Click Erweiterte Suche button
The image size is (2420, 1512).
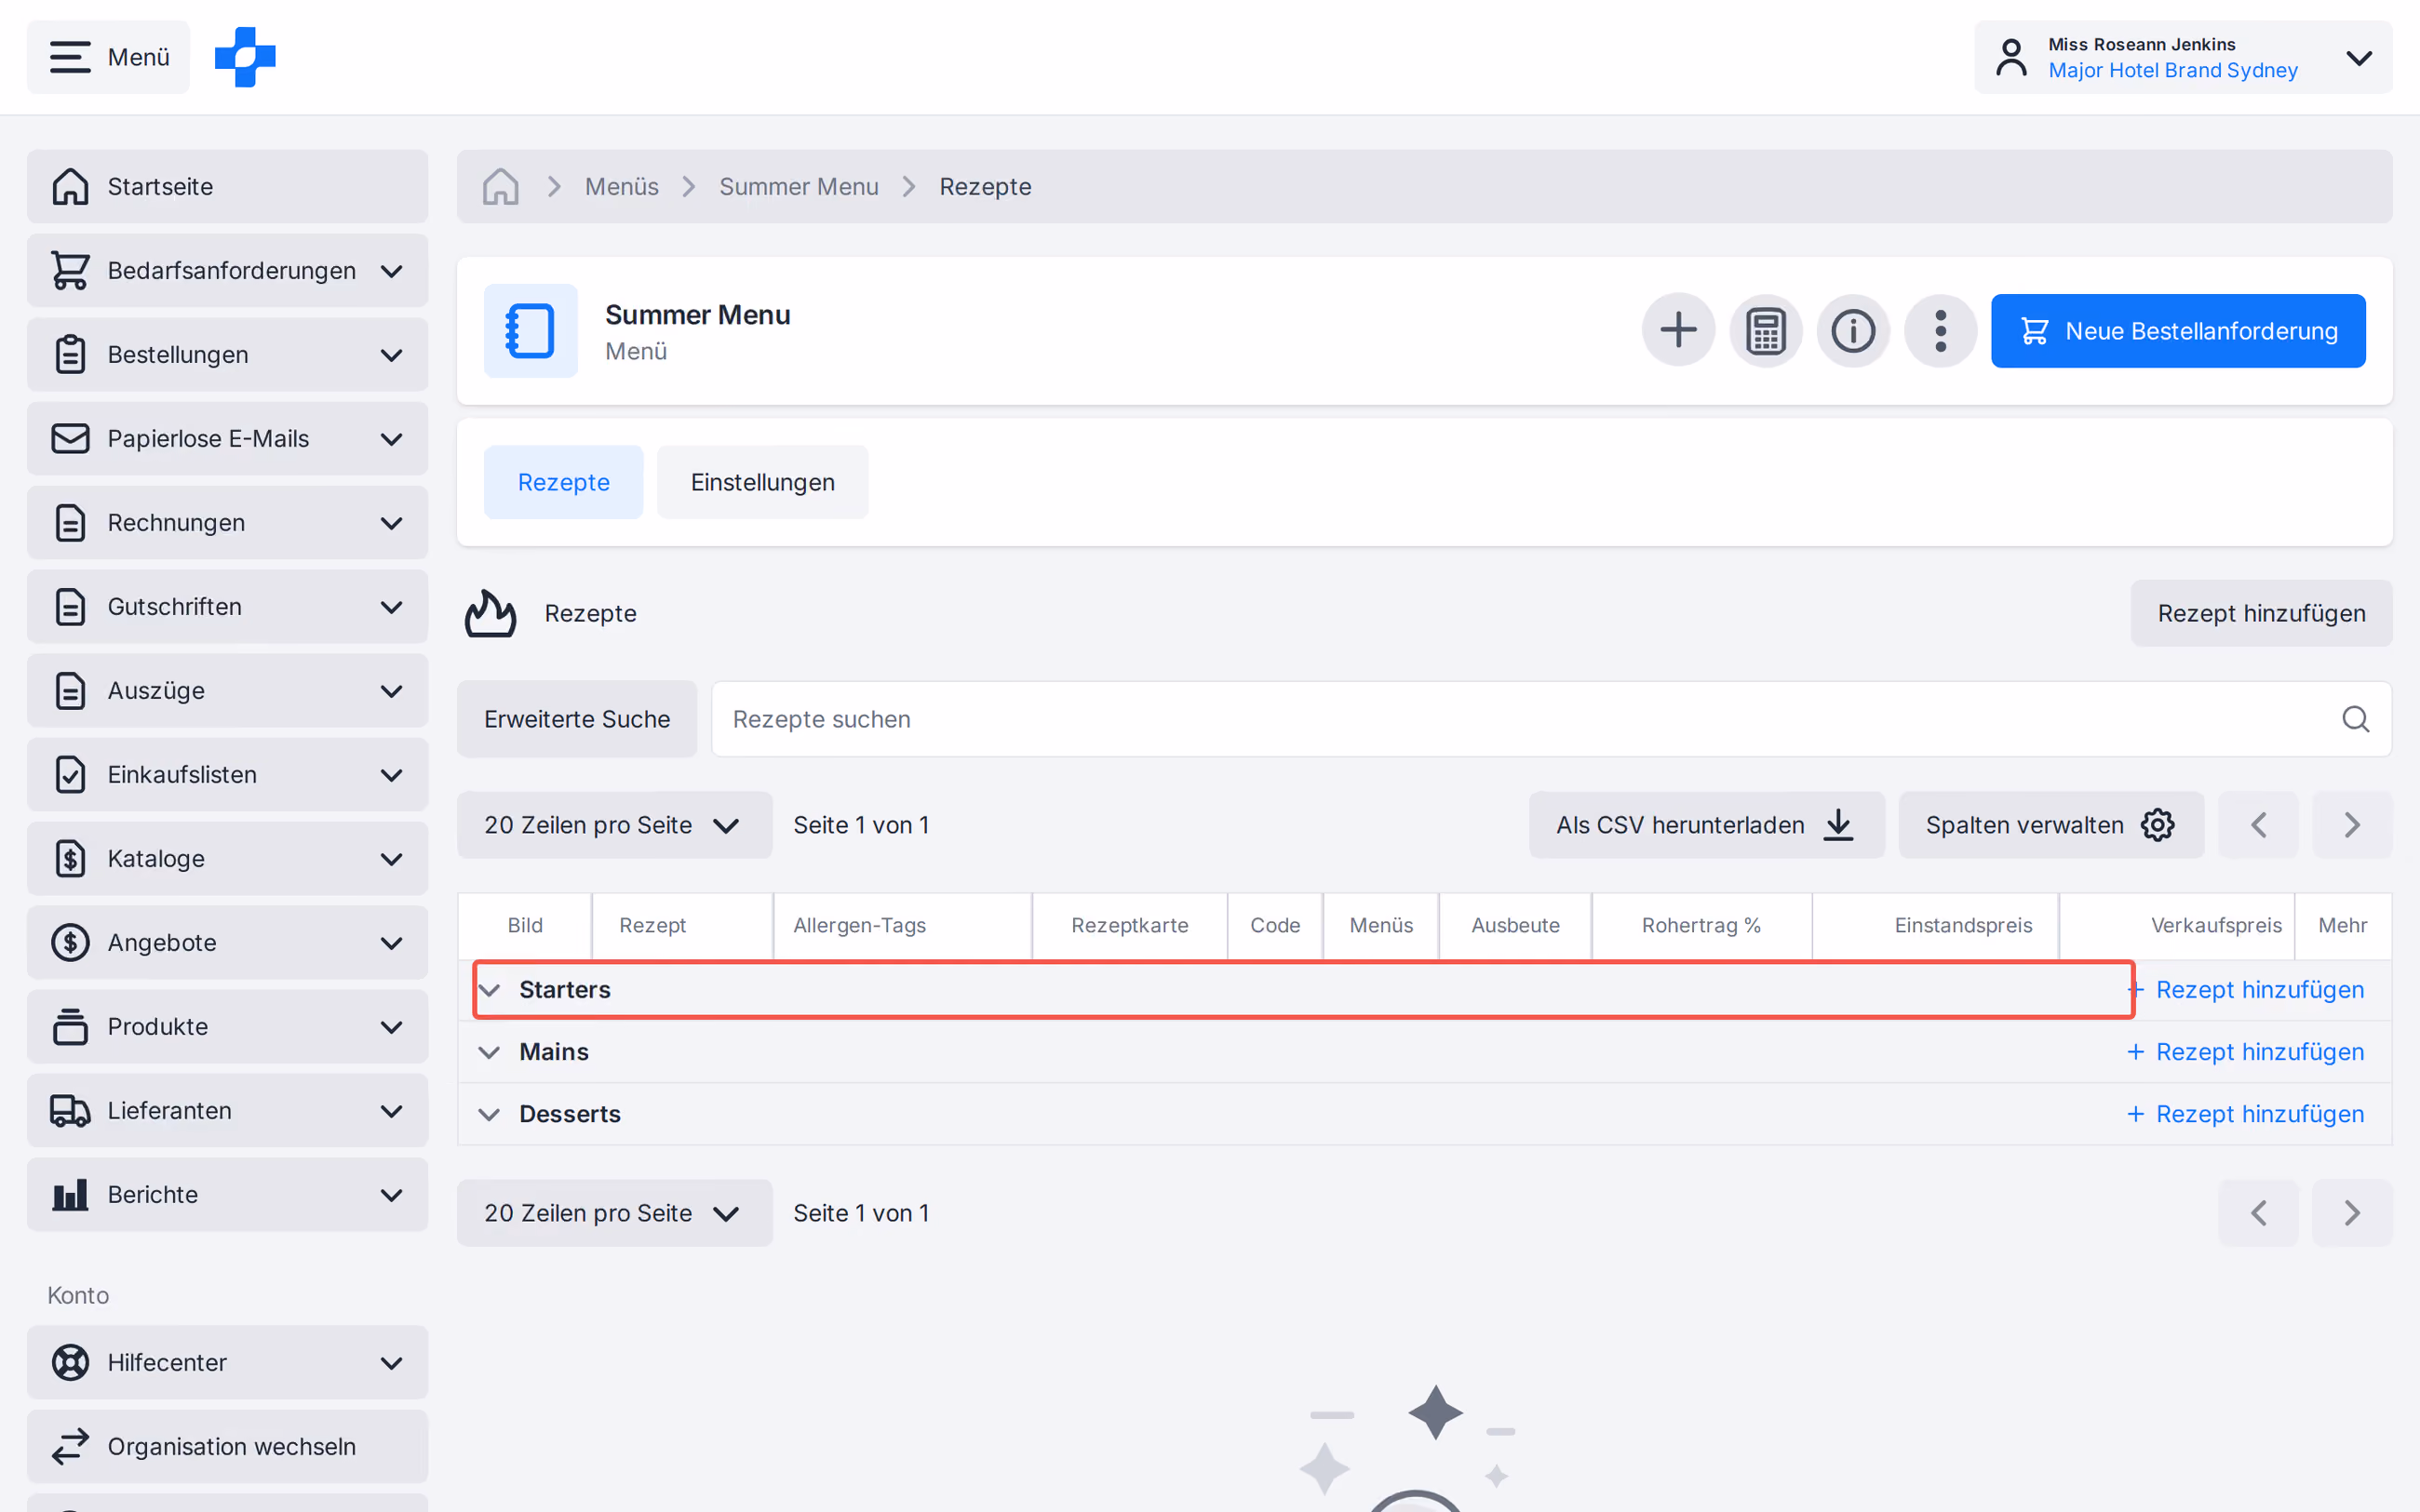(576, 719)
